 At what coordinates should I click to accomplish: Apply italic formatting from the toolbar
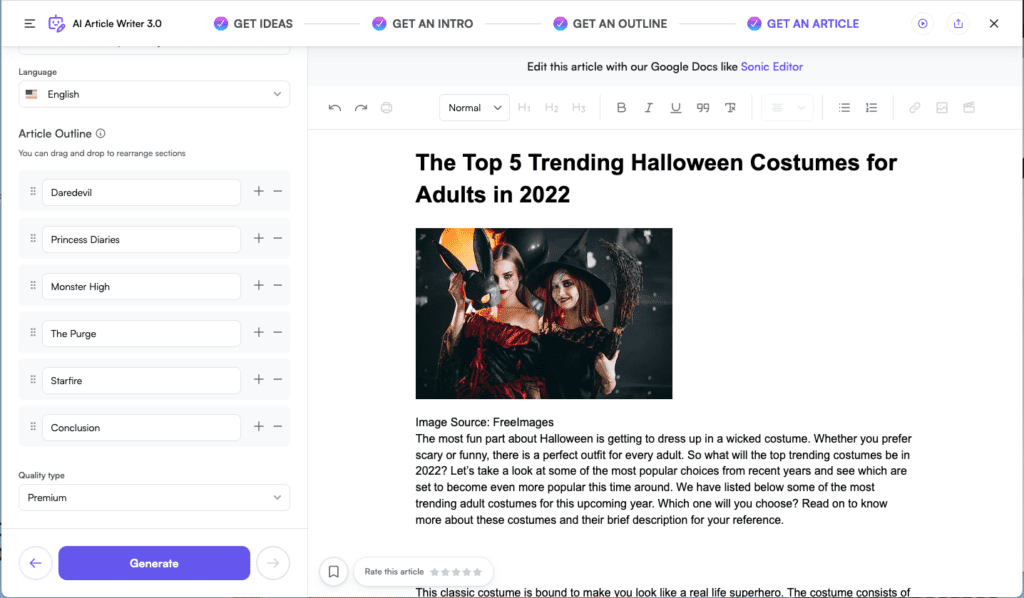pyautogui.click(x=648, y=108)
